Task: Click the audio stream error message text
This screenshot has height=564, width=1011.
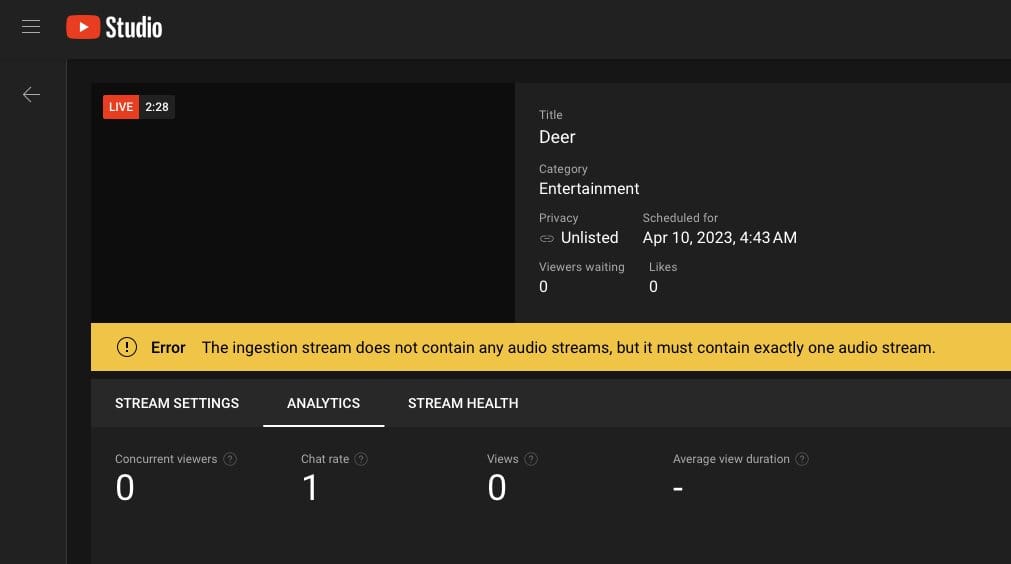Action: pyautogui.click(x=568, y=348)
